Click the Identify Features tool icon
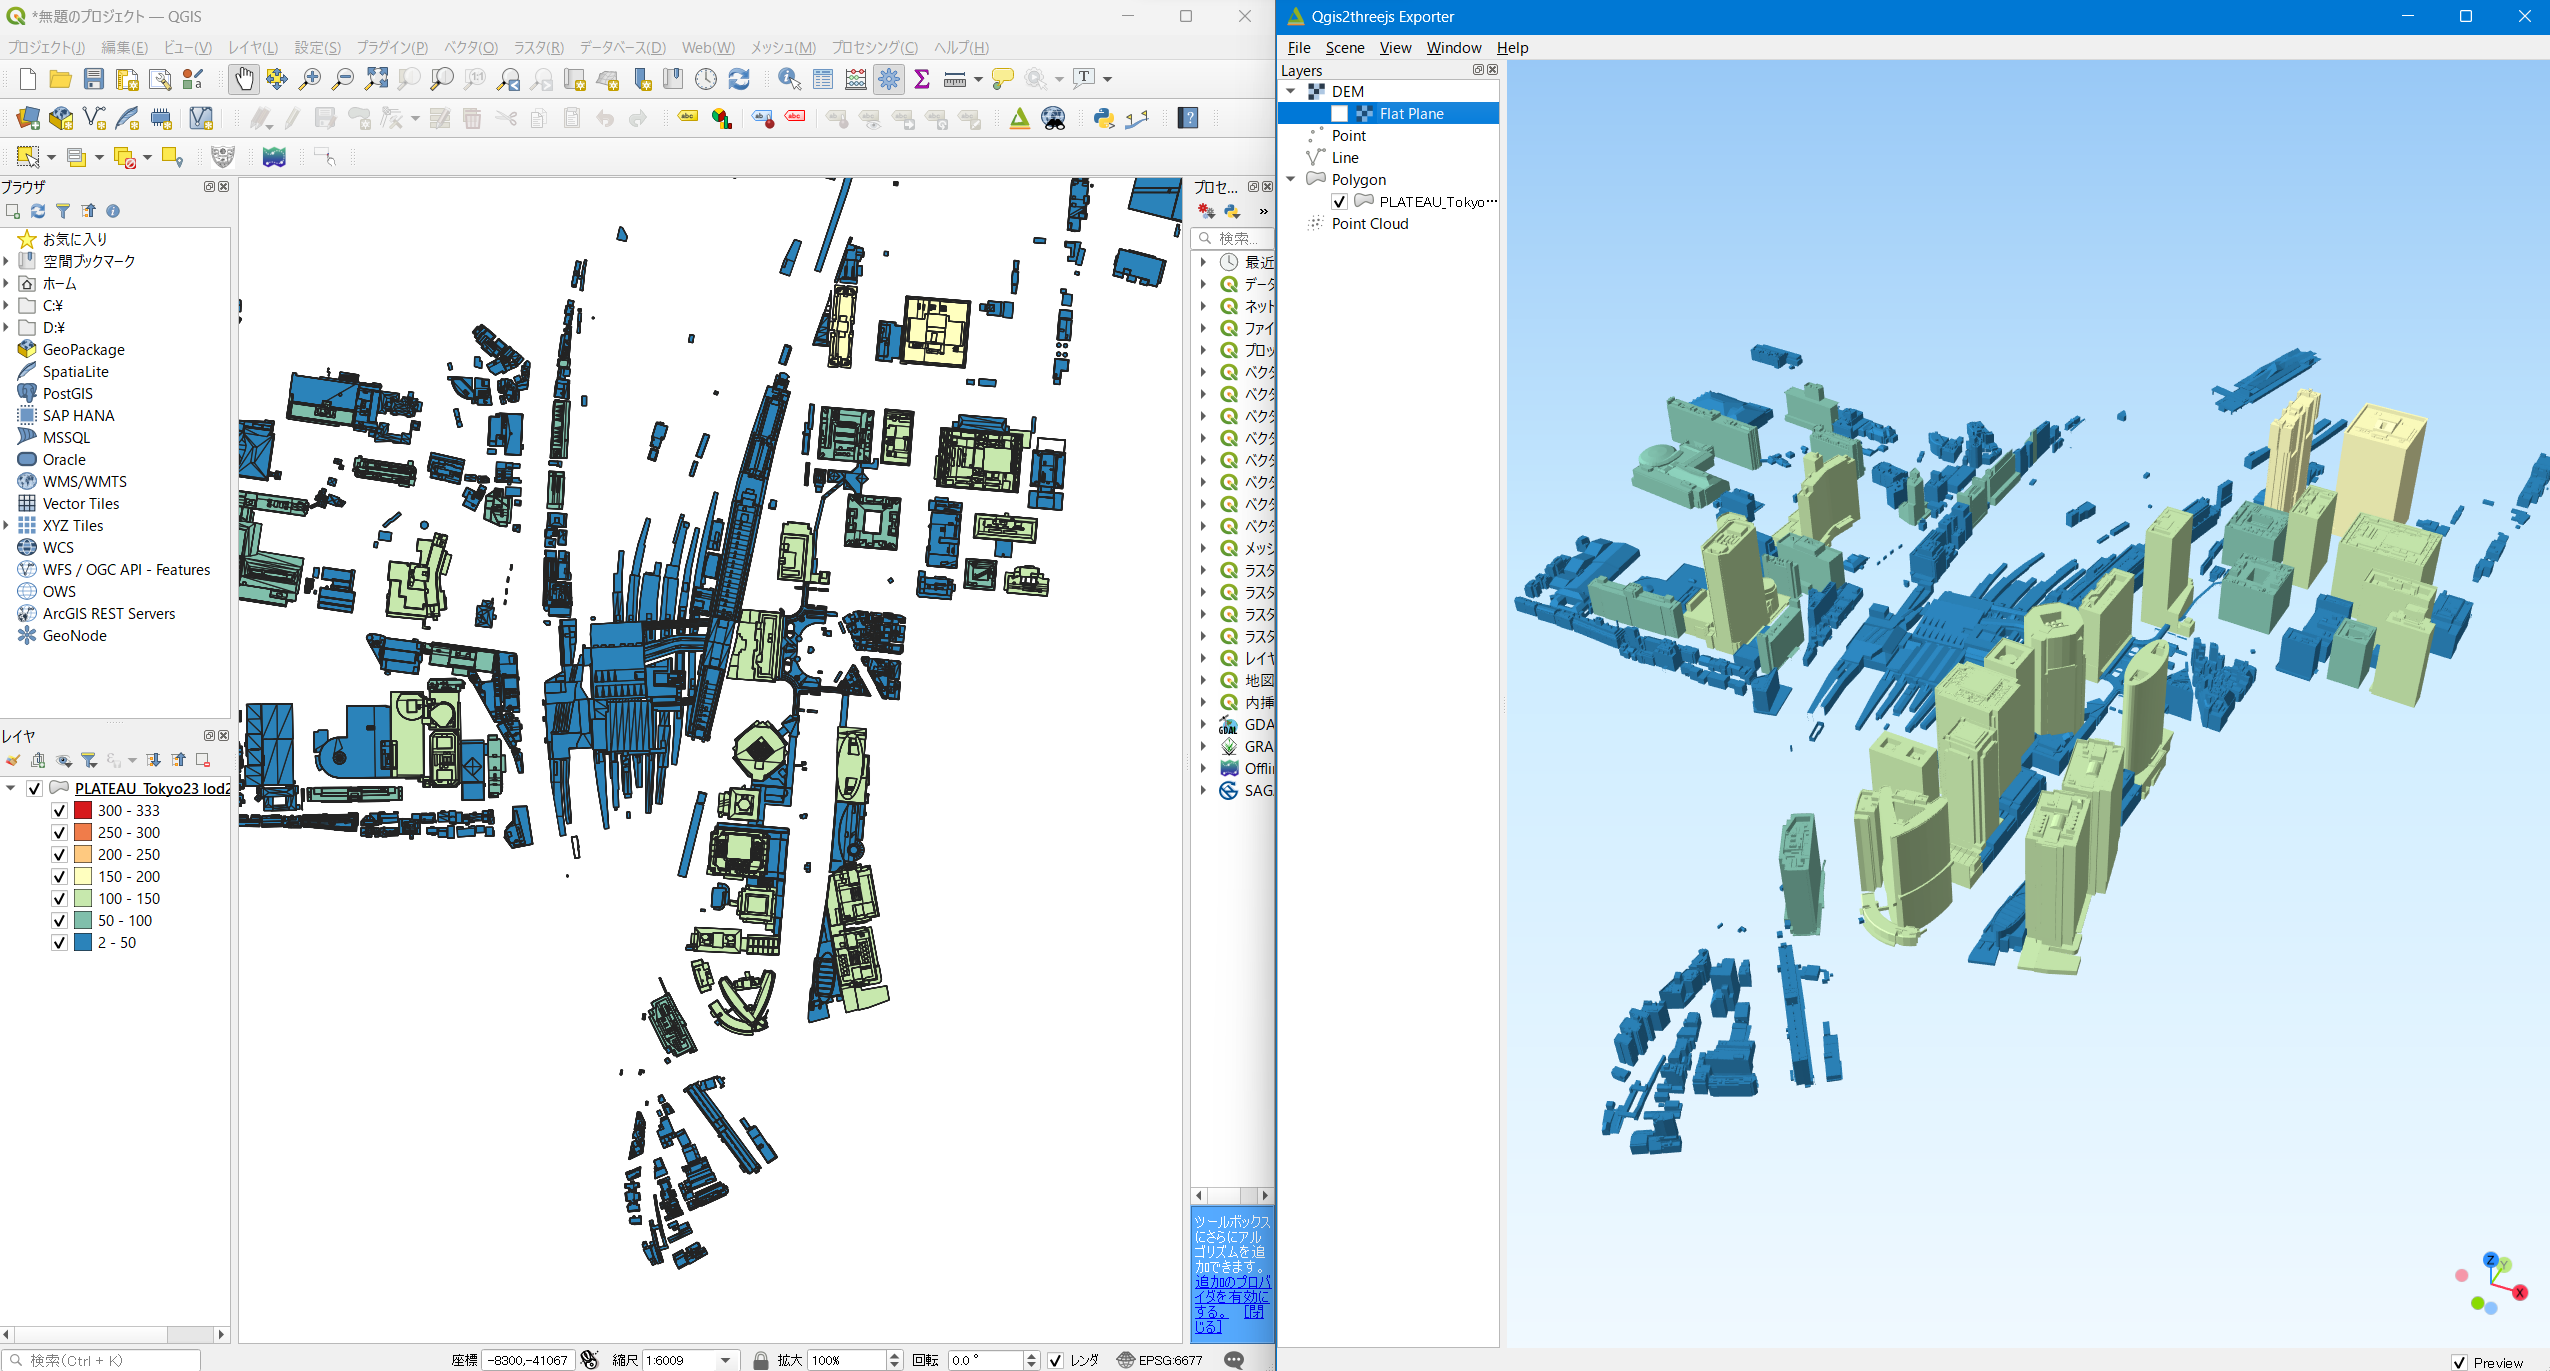The height and width of the screenshot is (1371, 2550). pos(789,79)
